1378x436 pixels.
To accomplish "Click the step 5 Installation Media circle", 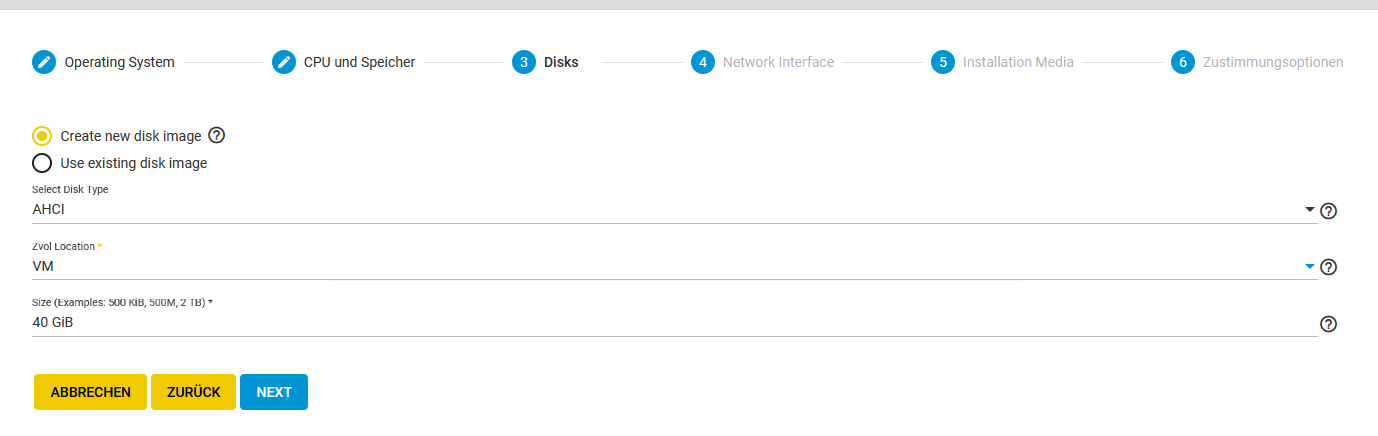I will [x=943, y=62].
